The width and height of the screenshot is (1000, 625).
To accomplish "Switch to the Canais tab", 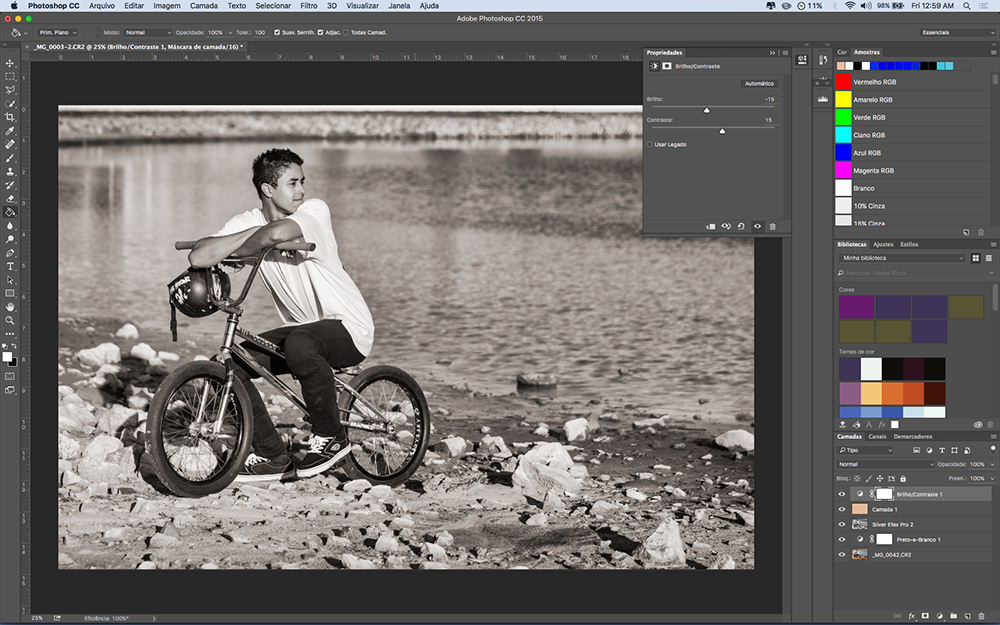I will click(x=877, y=436).
